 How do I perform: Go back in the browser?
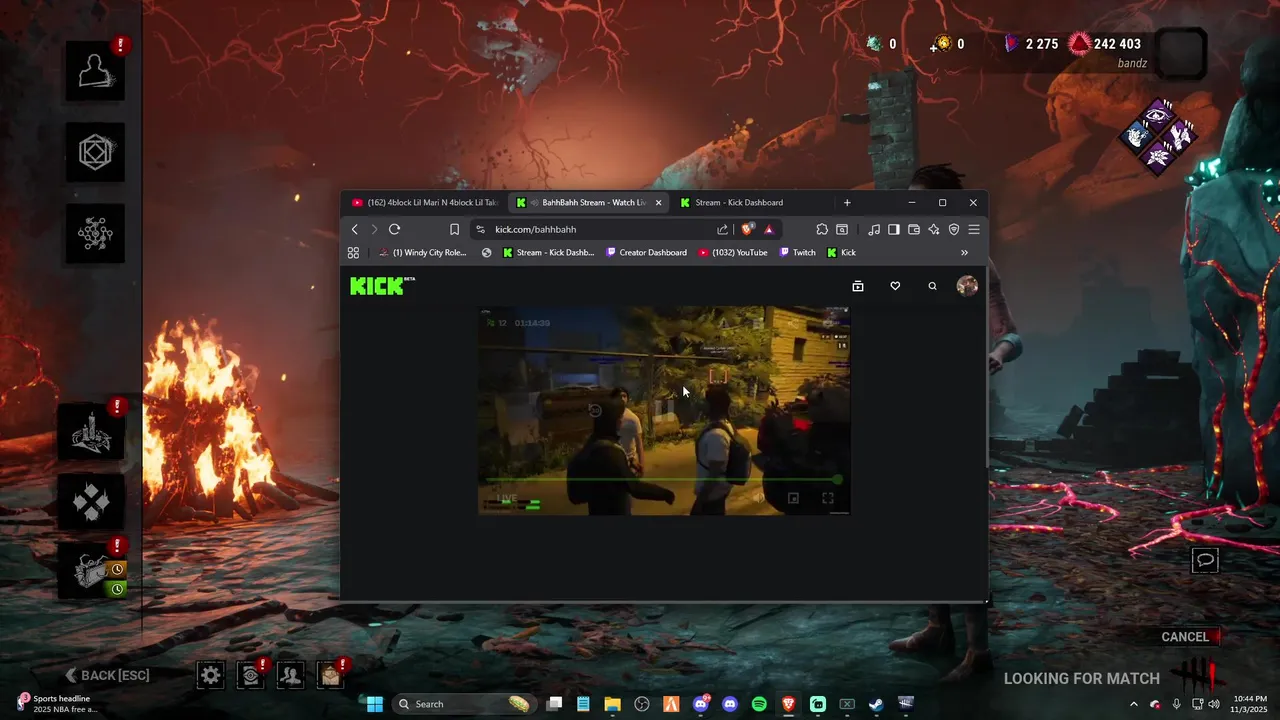[x=354, y=229]
